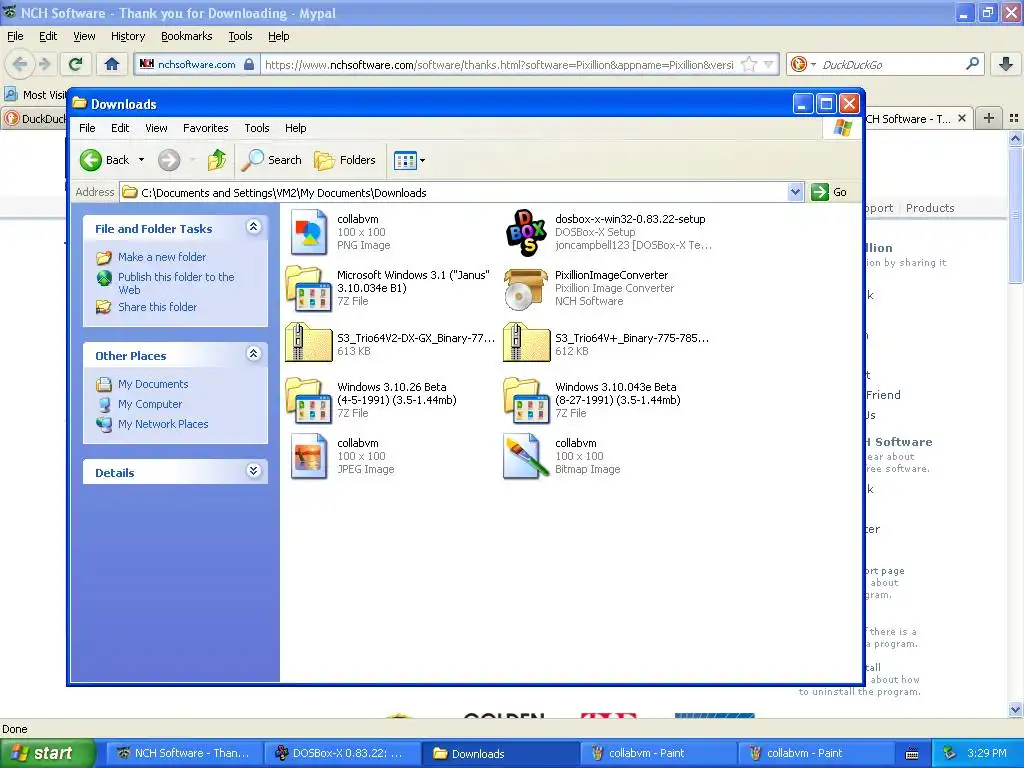Viewport: 1024px width, 768px height.
Task: Collapse the Other Places panel
Action: click(253, 354)
